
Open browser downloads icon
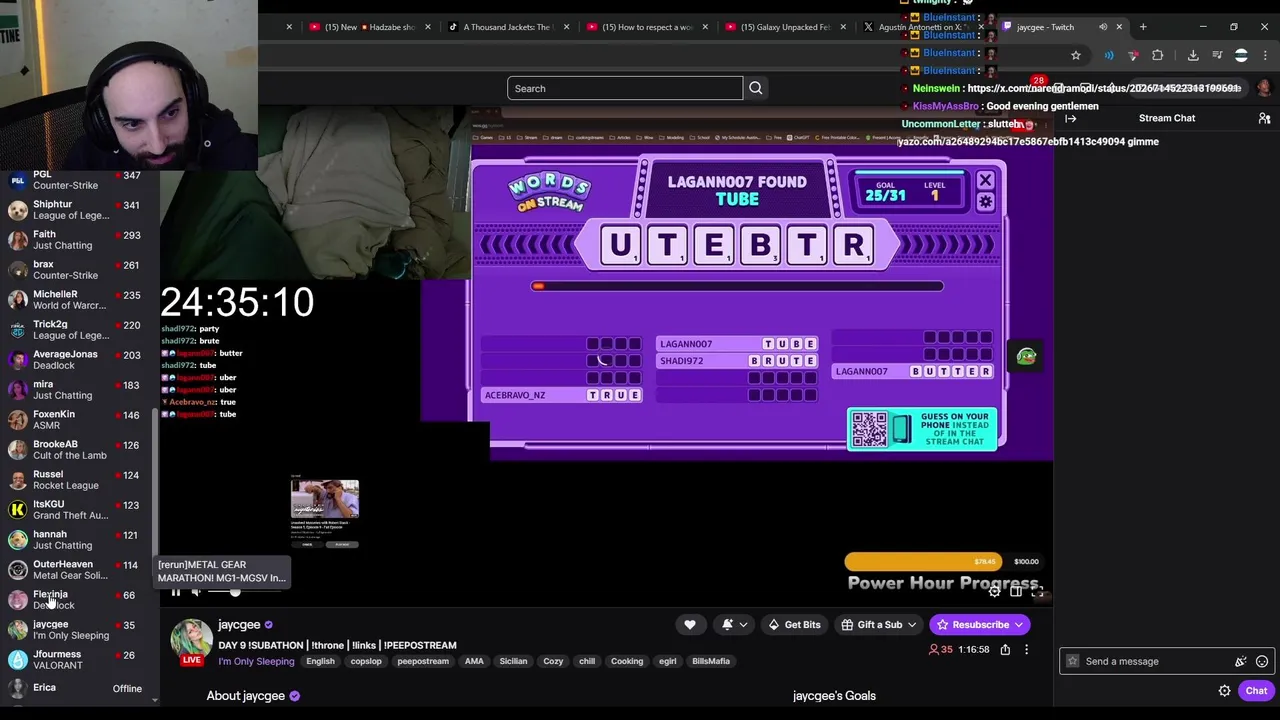[x=1193, y=55]
